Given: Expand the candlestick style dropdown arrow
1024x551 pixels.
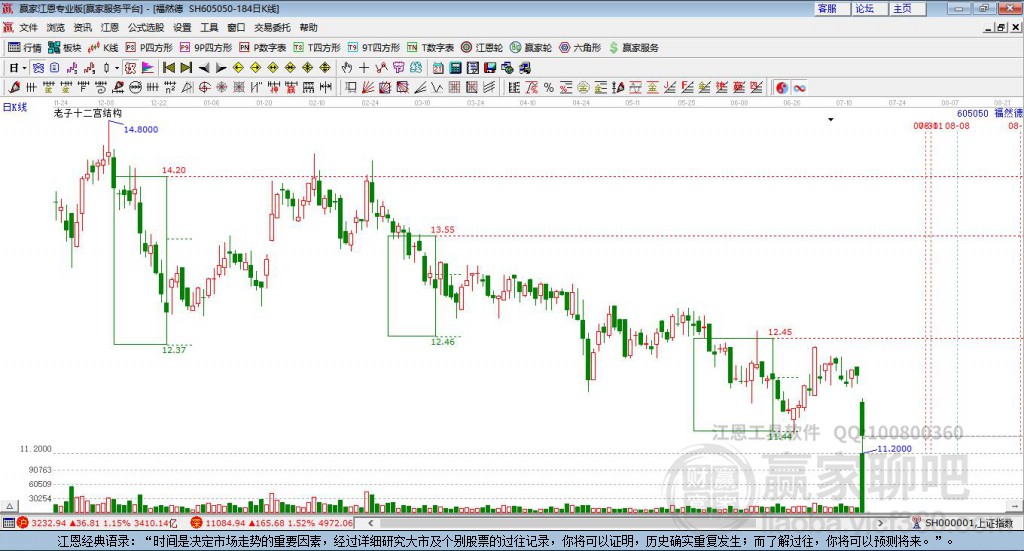Looking at the screenshot, I should (117, 68).
